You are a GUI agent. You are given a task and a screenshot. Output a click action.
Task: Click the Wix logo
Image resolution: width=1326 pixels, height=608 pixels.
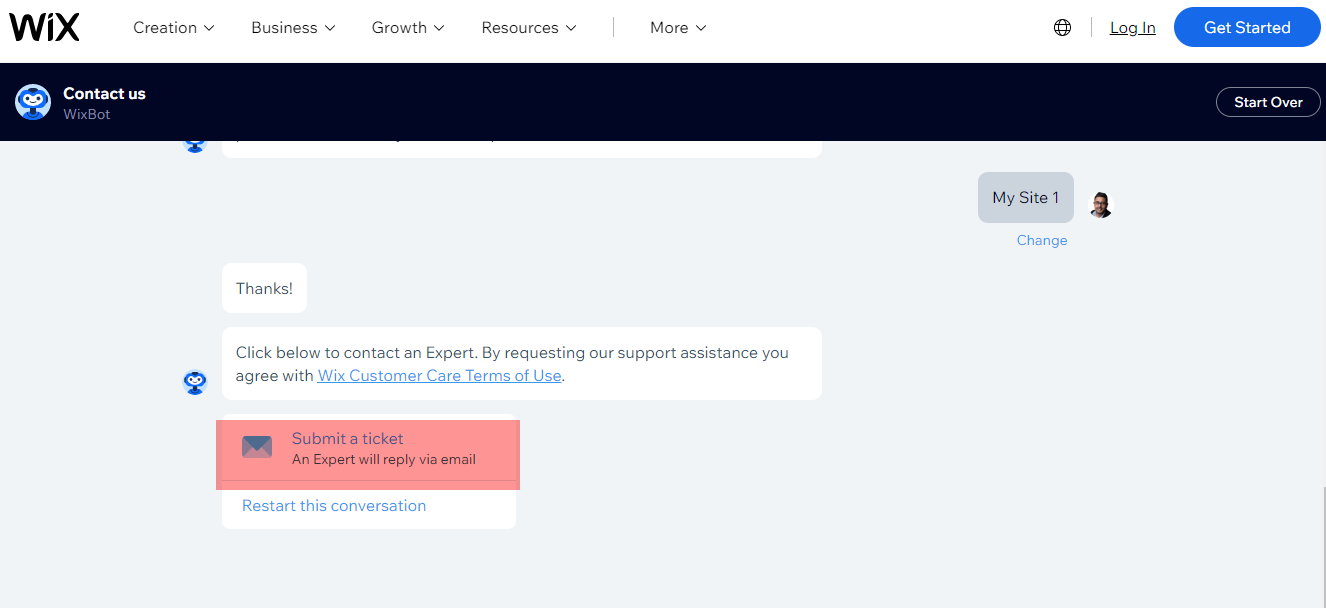(x=44, y=27)
